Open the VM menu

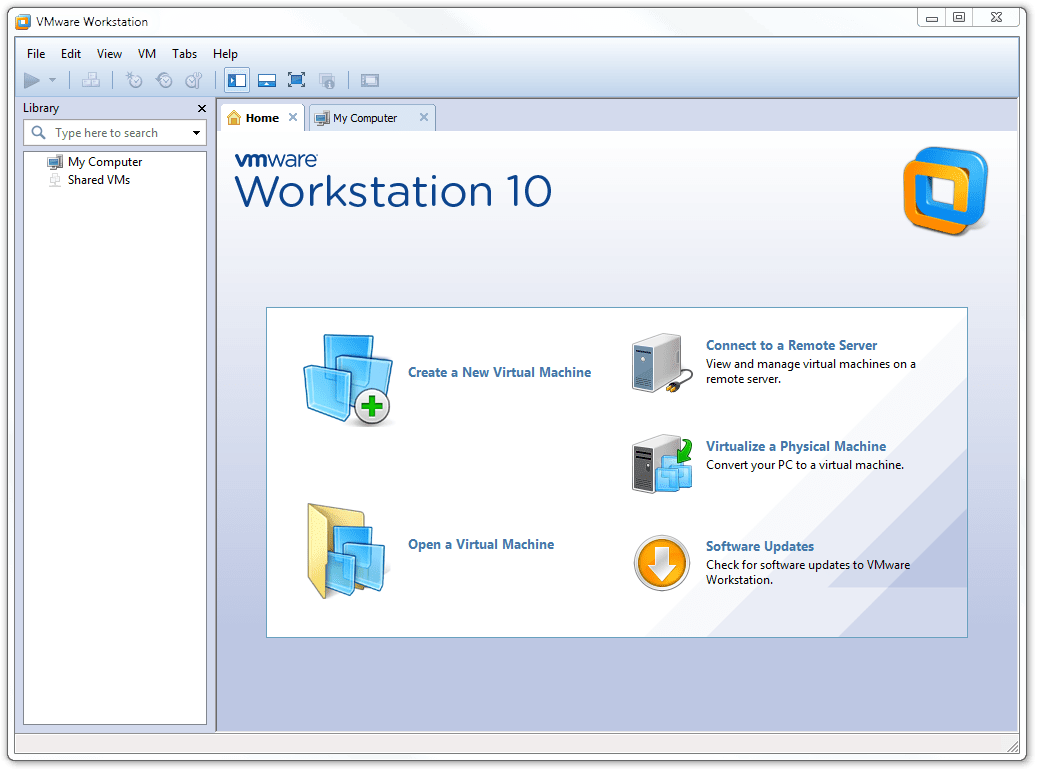147,54
